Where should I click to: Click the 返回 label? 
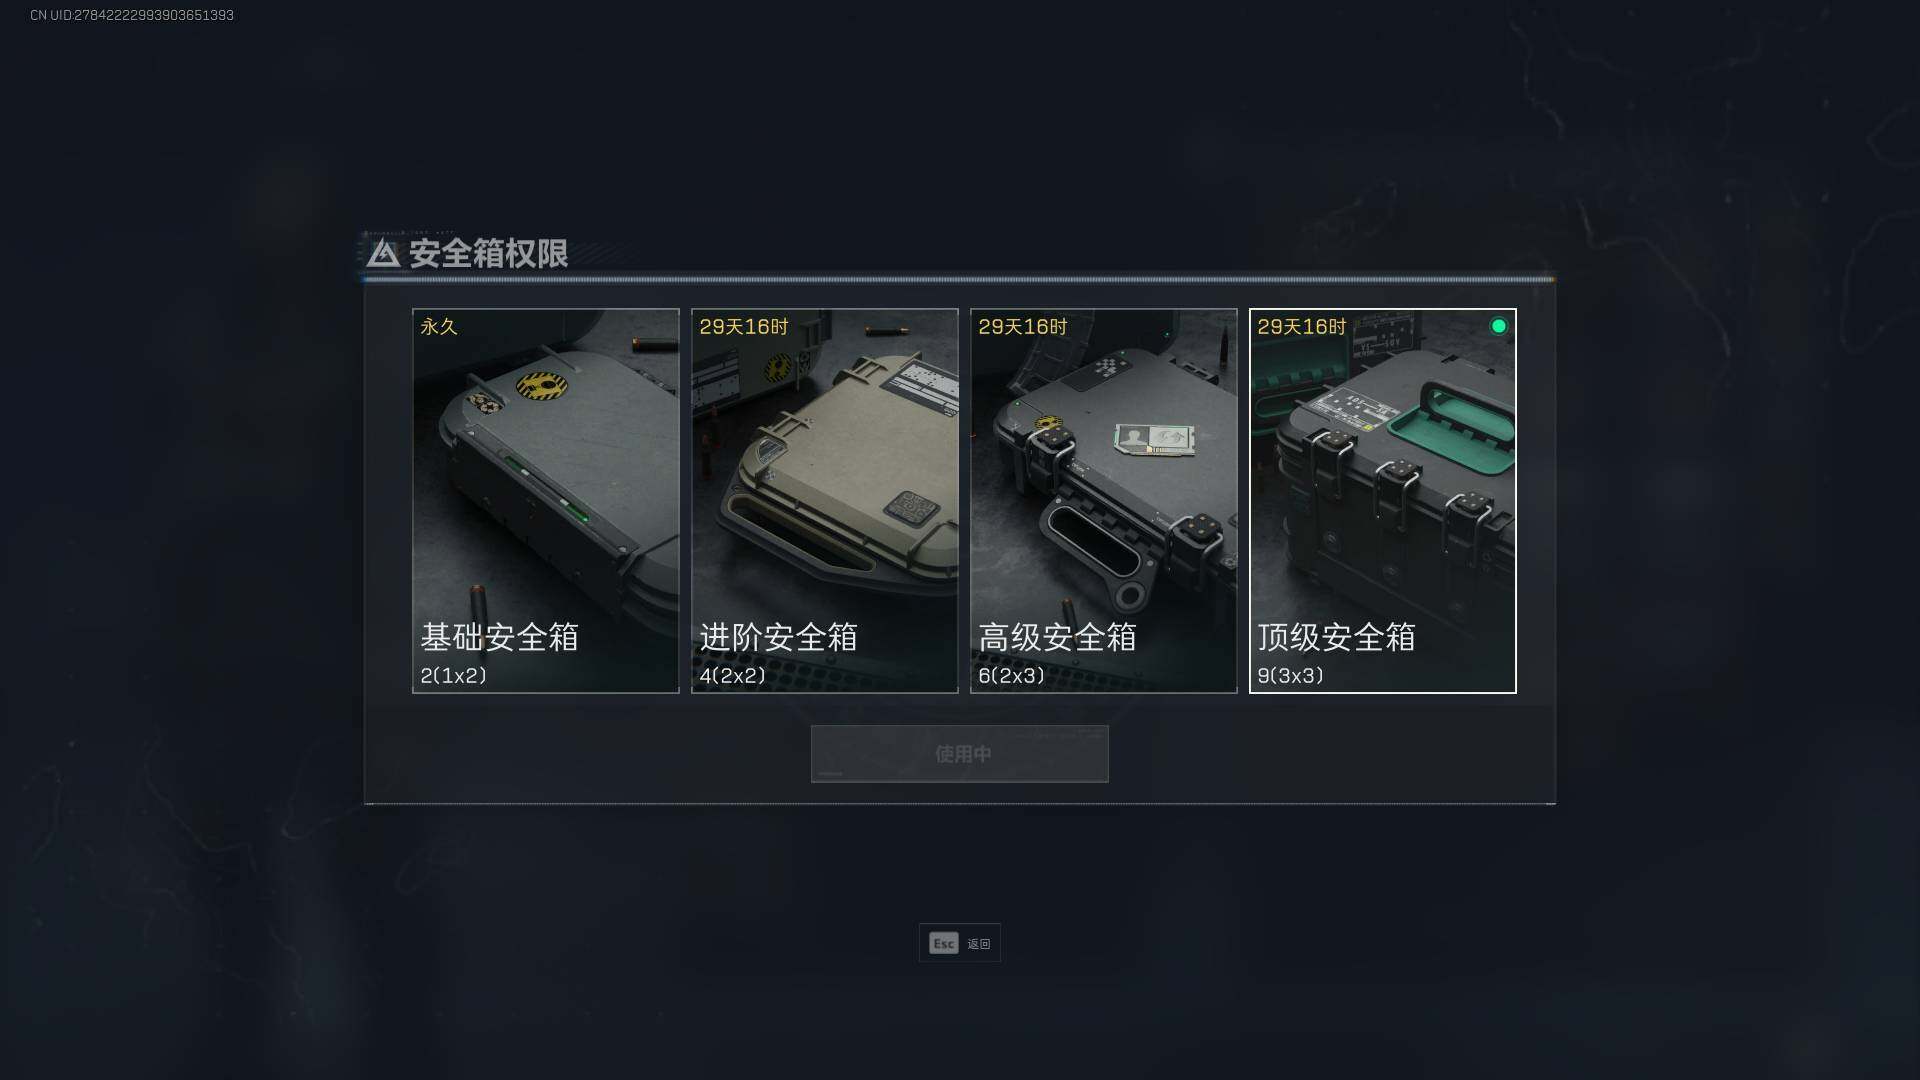[x=979, y=944]
